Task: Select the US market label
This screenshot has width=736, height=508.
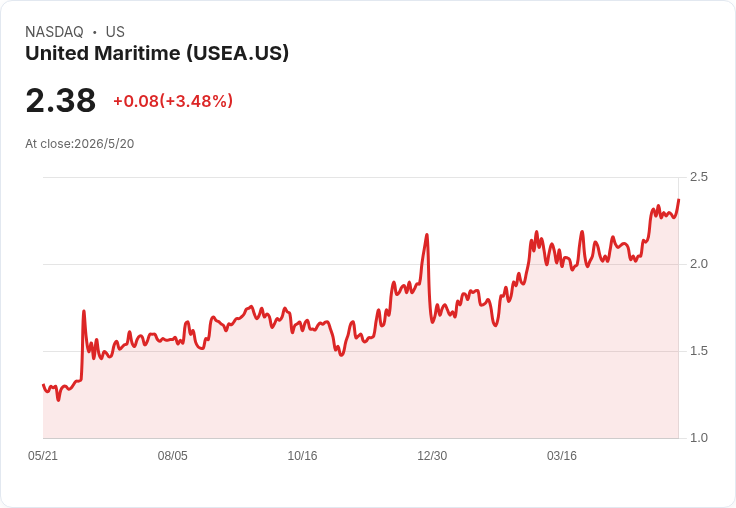Action: [115, 32]
